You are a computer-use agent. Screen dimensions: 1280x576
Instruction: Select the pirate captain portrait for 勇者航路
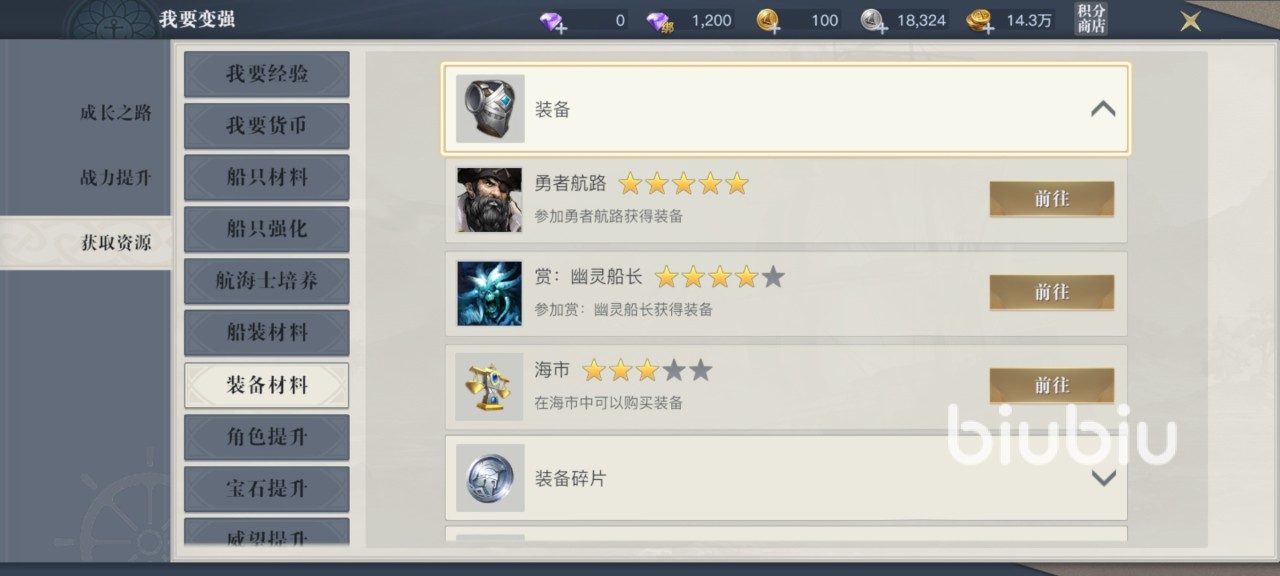[489, 200]
